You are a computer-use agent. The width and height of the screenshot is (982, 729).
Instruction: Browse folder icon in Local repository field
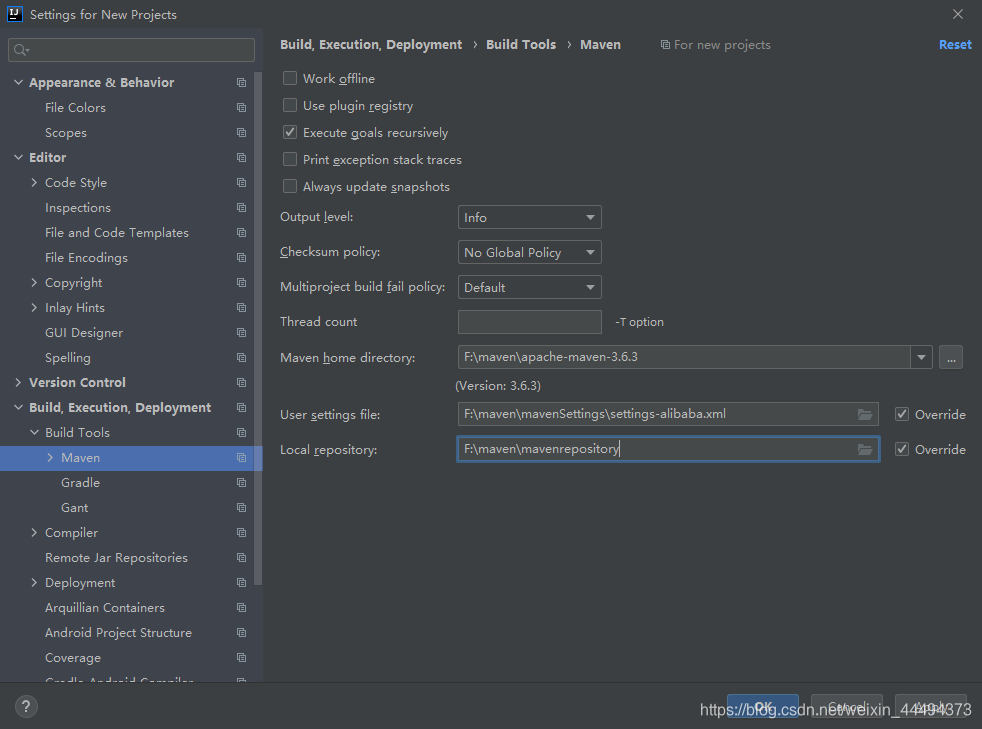point(865,450)
